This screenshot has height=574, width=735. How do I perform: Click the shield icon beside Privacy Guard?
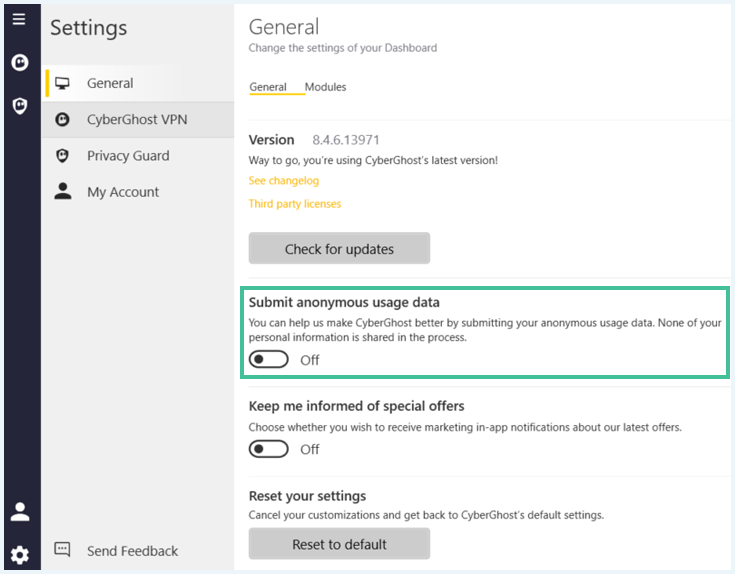click(62, 156)
